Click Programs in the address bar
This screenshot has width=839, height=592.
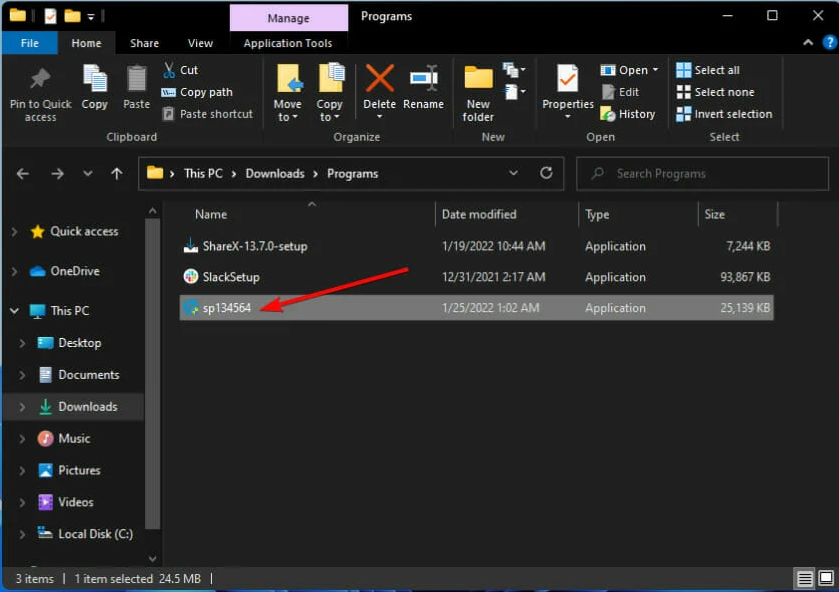(x=353, y=173)
